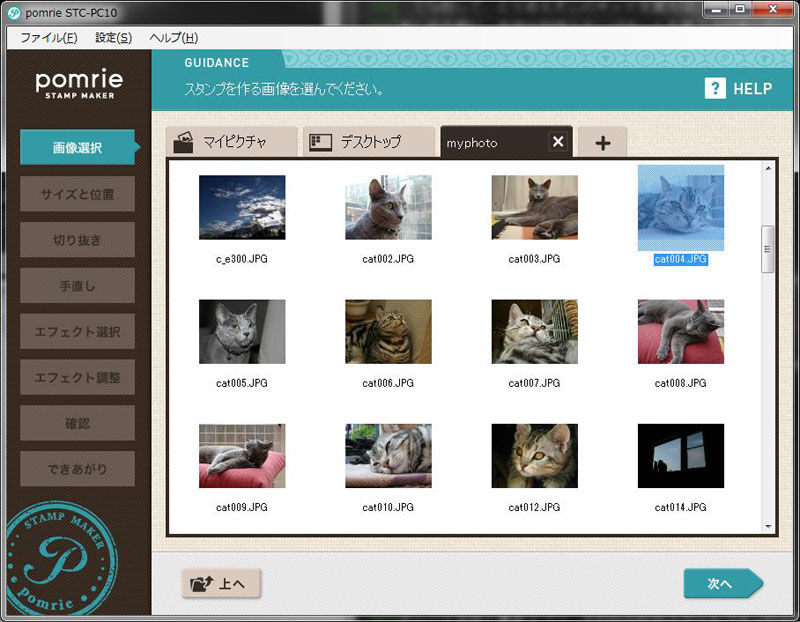Close the myphoto tab with X
Viewport: 800px width, 622px height.
point(558,141)
